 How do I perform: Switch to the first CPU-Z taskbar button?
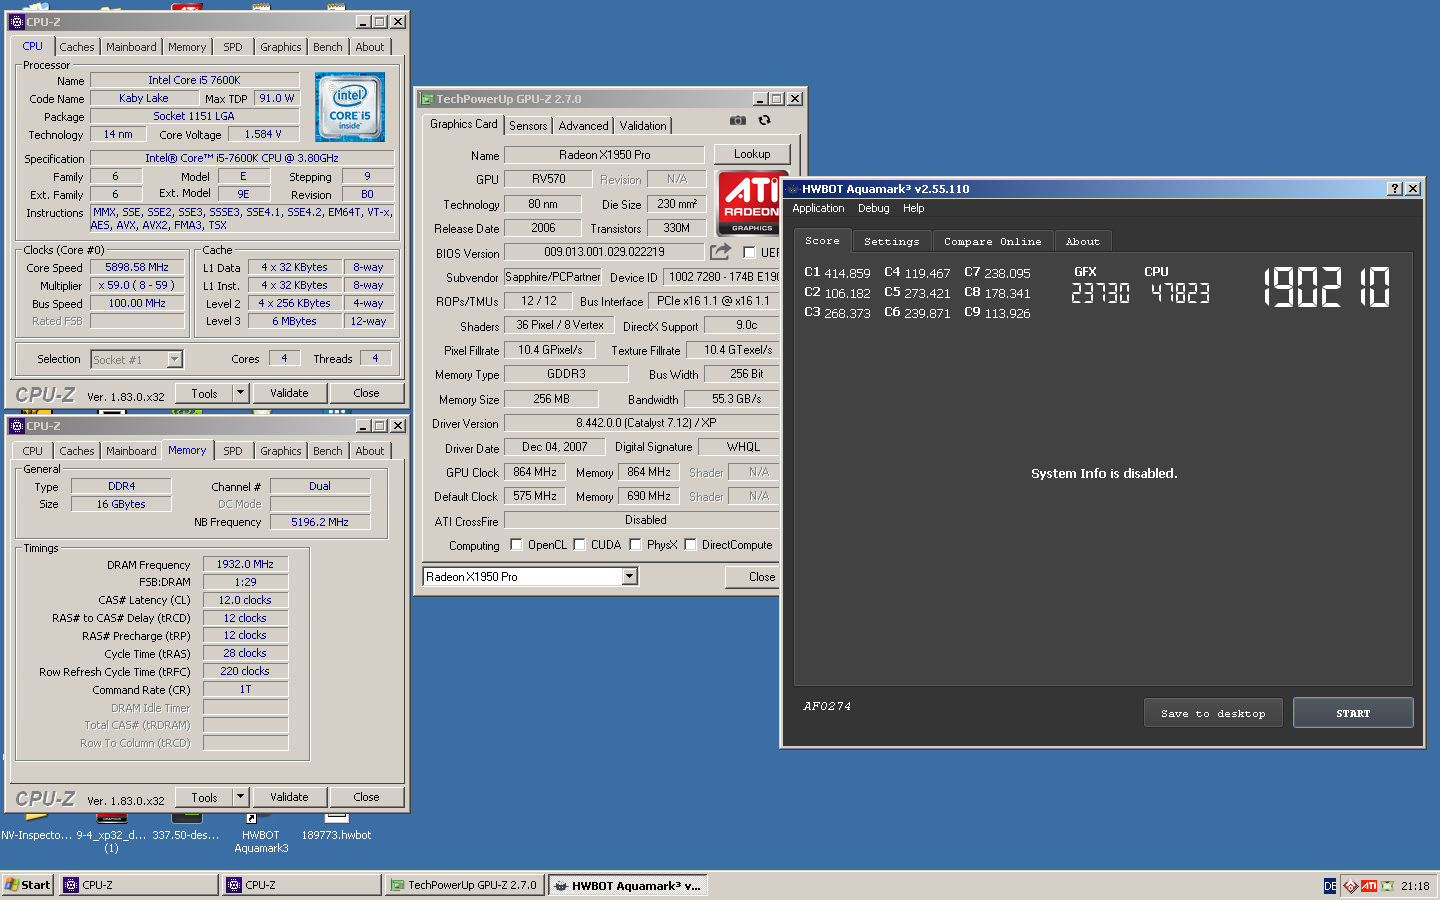[x=138, y=885]
